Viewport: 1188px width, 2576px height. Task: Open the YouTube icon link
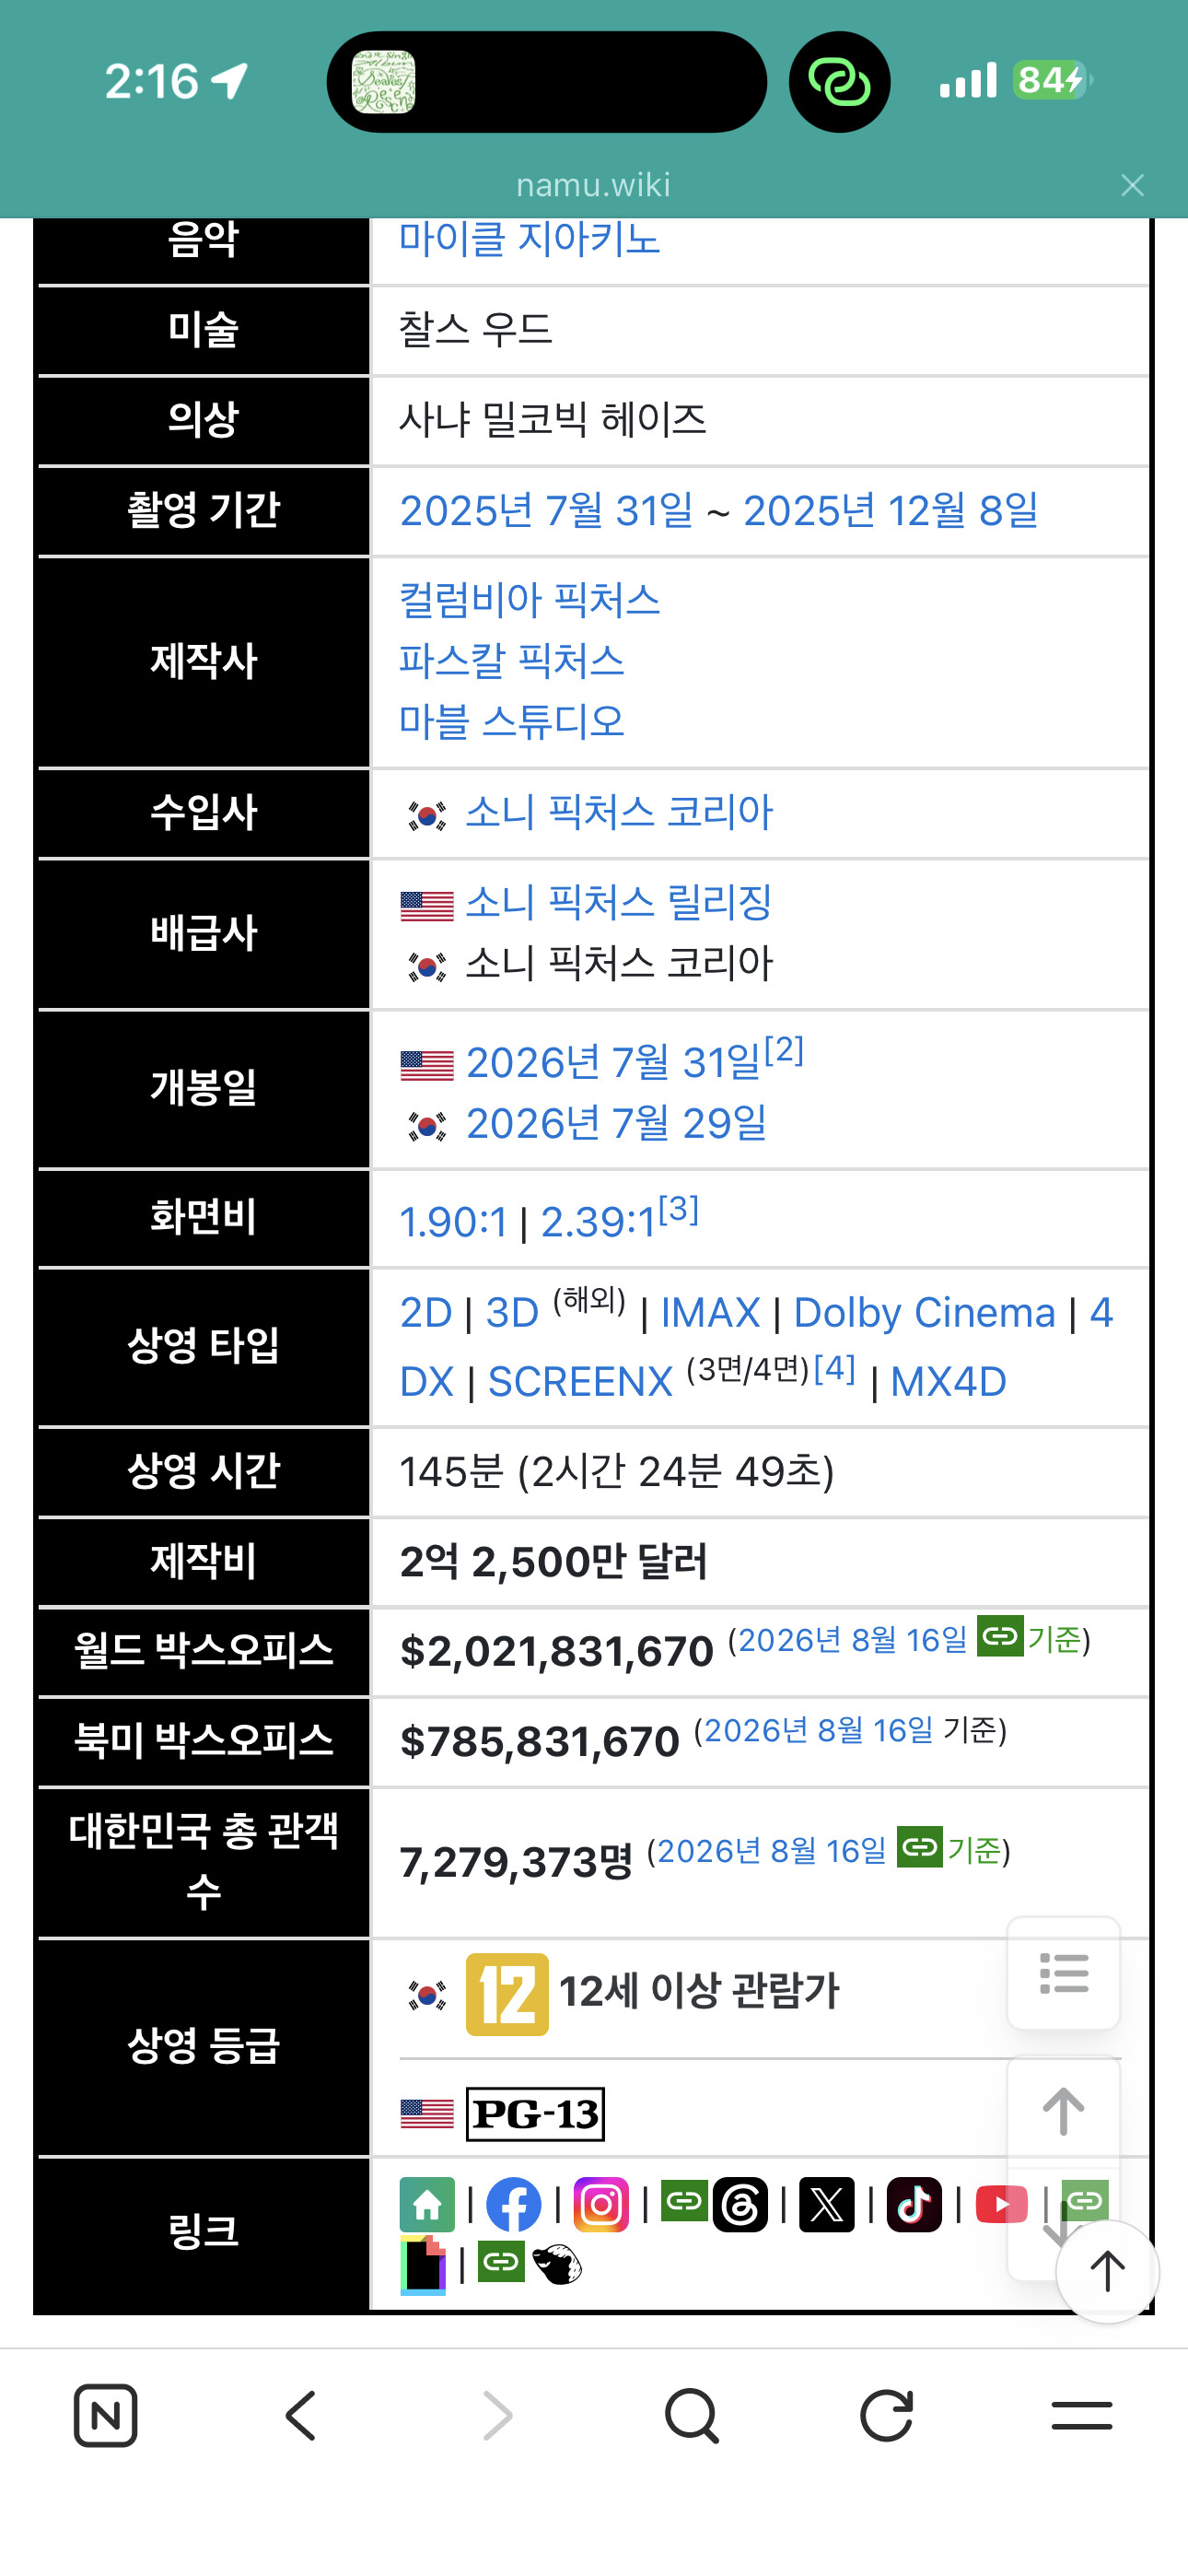1001,2204
